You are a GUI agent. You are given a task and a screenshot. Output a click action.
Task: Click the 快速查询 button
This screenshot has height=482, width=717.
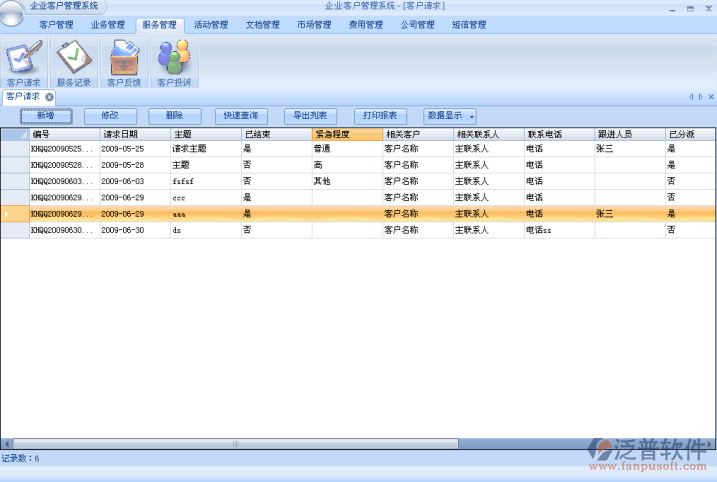pyautogui.click(x=241, y=116)
